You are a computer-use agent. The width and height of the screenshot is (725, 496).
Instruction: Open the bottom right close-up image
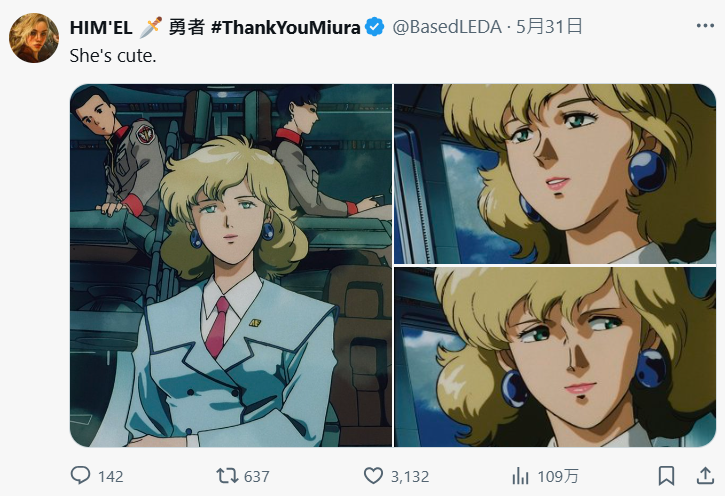click(x=555, y=357)
